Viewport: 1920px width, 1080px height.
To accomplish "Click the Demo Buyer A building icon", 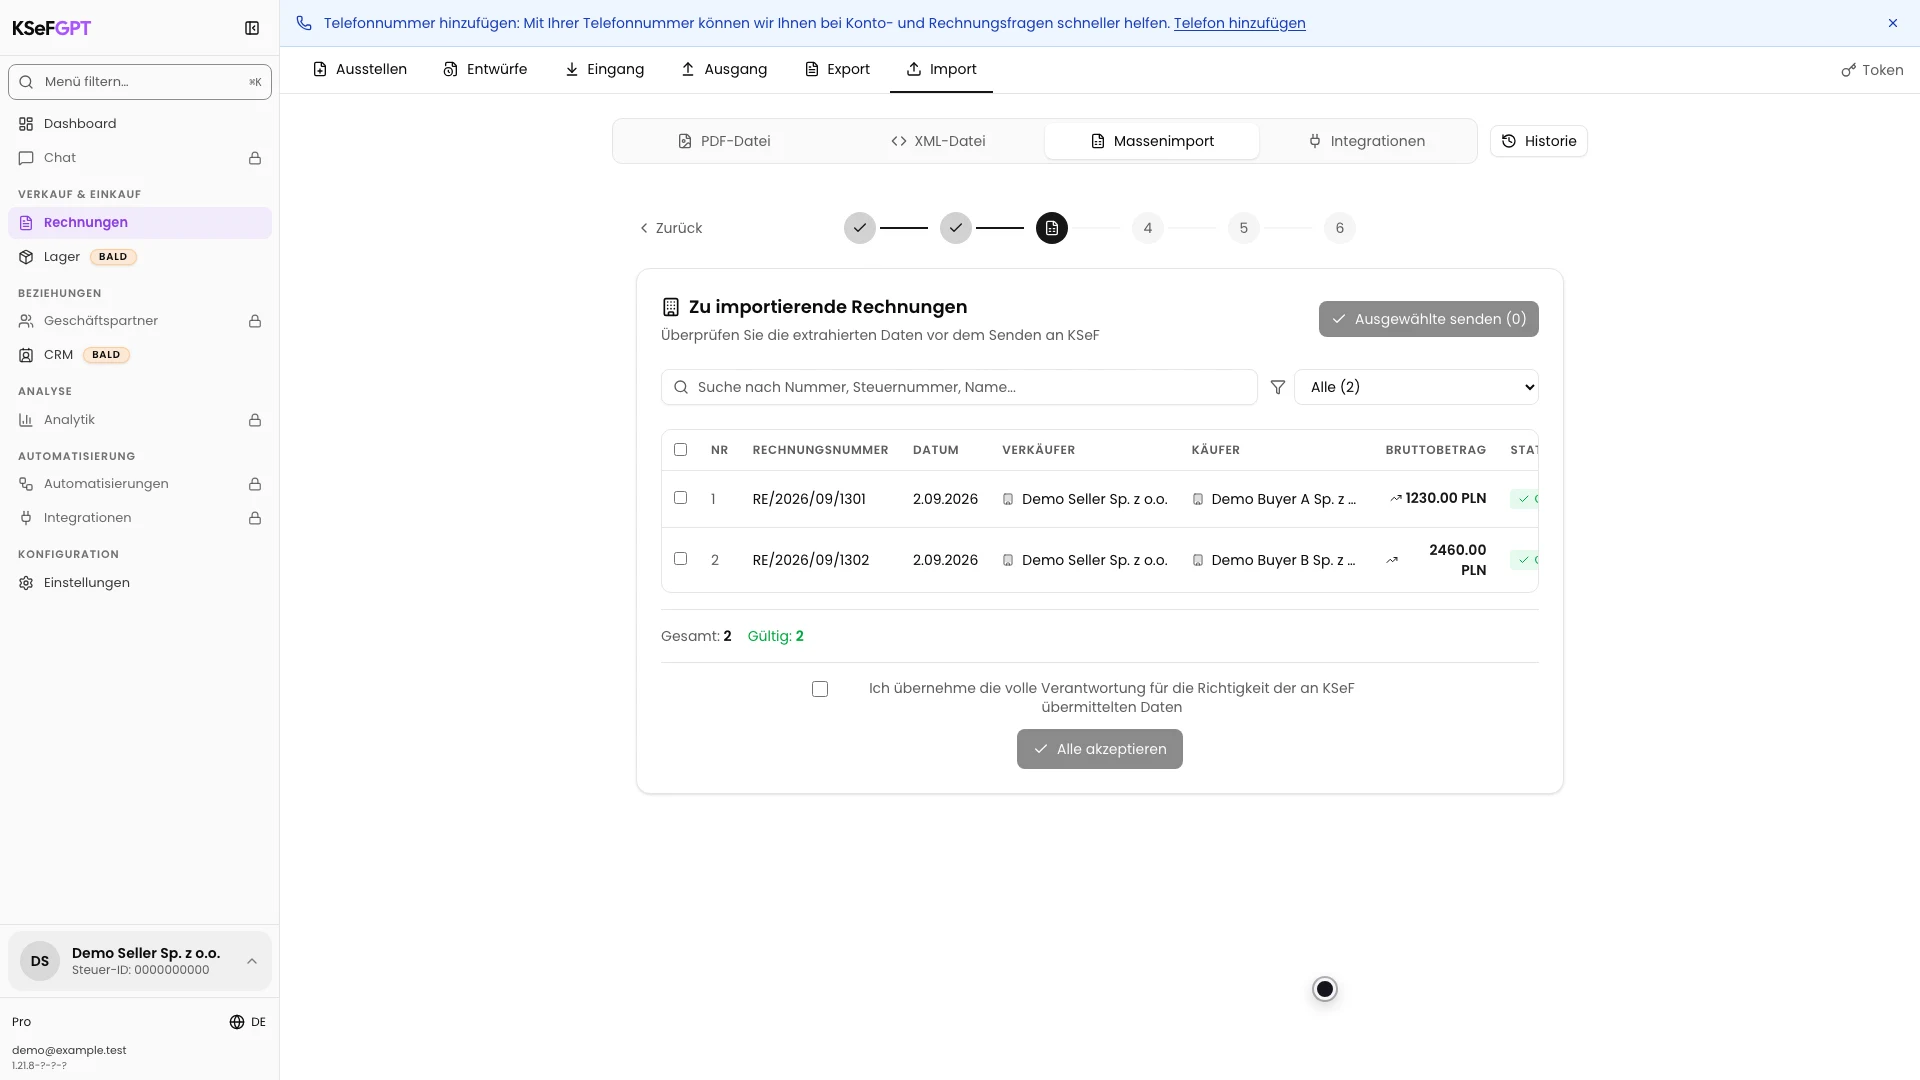I will (x=1198, y=499).
